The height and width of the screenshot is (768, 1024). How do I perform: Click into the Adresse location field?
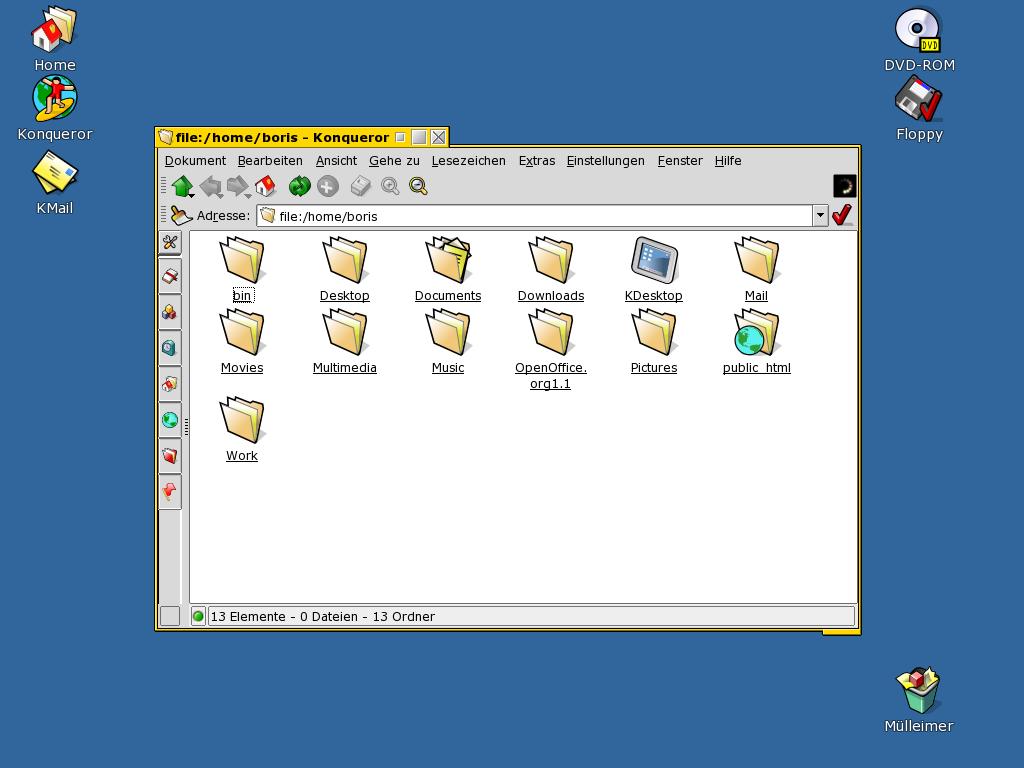pos(534,216)
